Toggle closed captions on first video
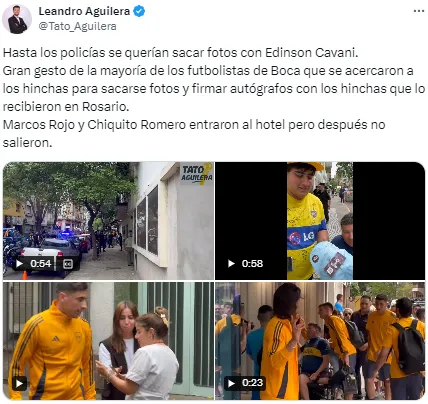This screenshot has width=428, height=404. tap(68, 264)
